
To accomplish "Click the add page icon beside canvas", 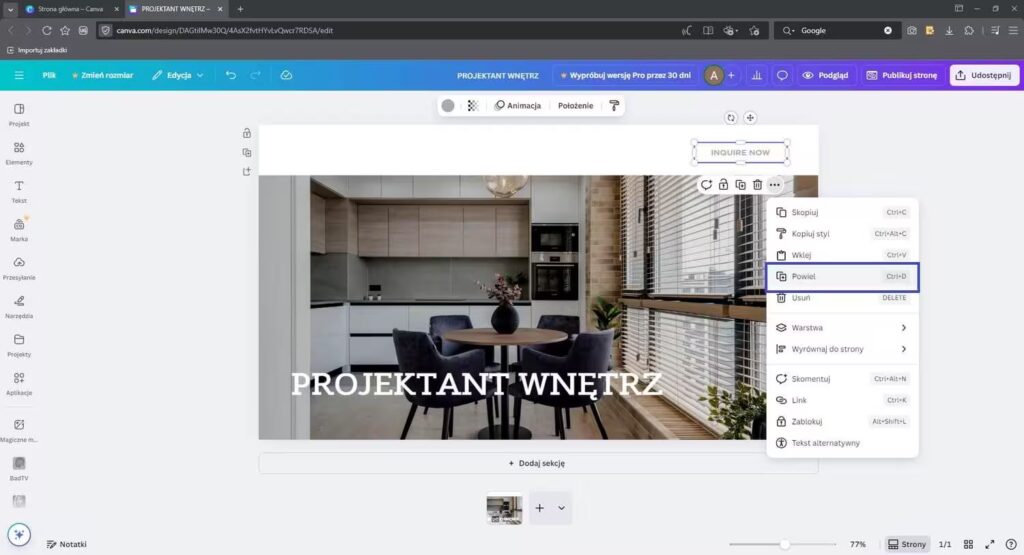I will 246,171.
